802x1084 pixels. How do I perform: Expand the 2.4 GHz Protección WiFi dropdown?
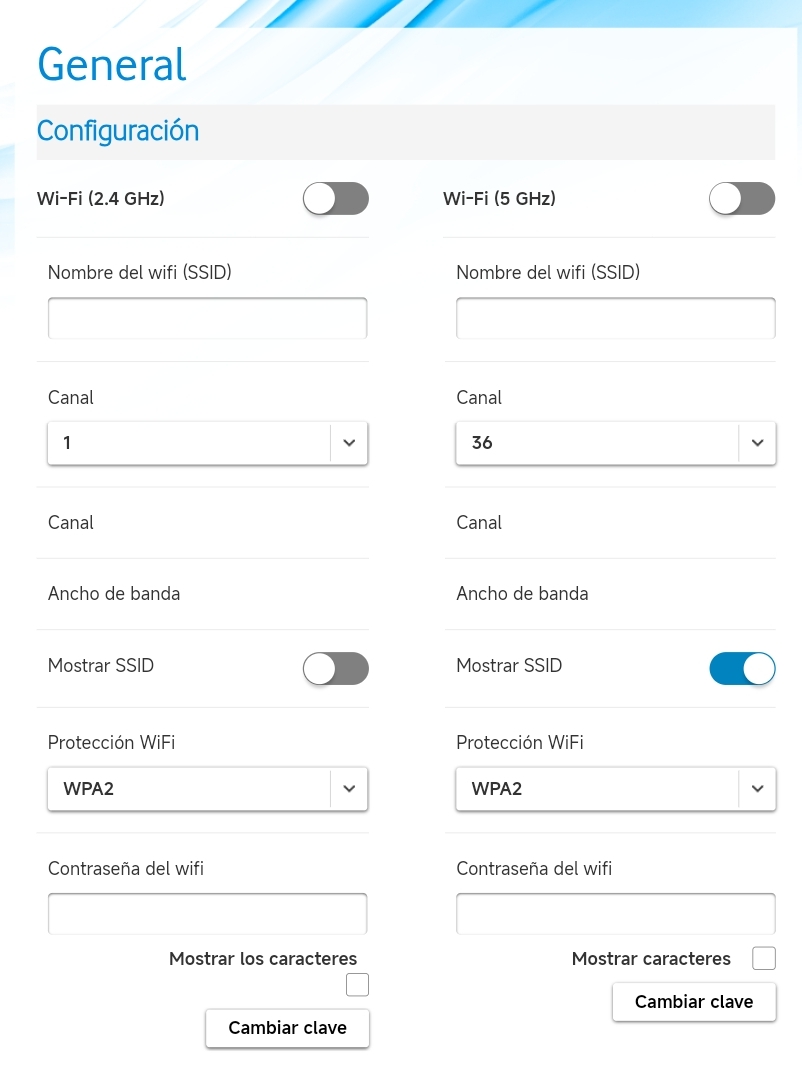pyautogui.click(x=190, y=788)
